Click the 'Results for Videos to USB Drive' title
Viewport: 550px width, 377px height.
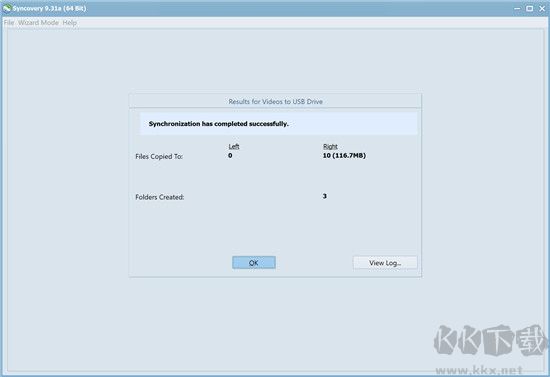pyautogui.click(x=275, y=102)
